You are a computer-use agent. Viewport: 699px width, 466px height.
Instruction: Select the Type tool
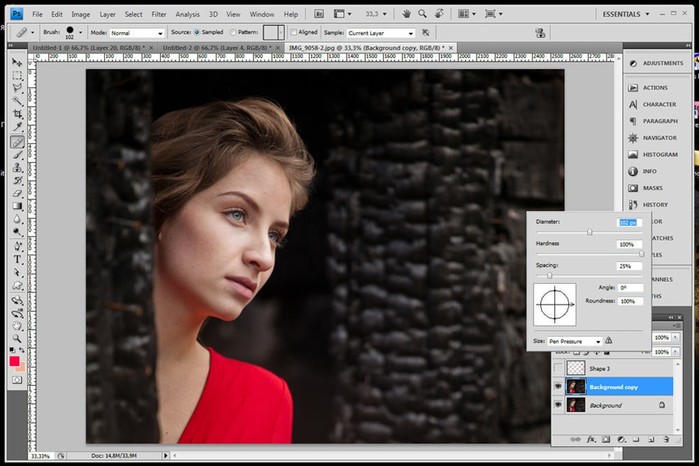pyautogui.click(x=17, y=260)
